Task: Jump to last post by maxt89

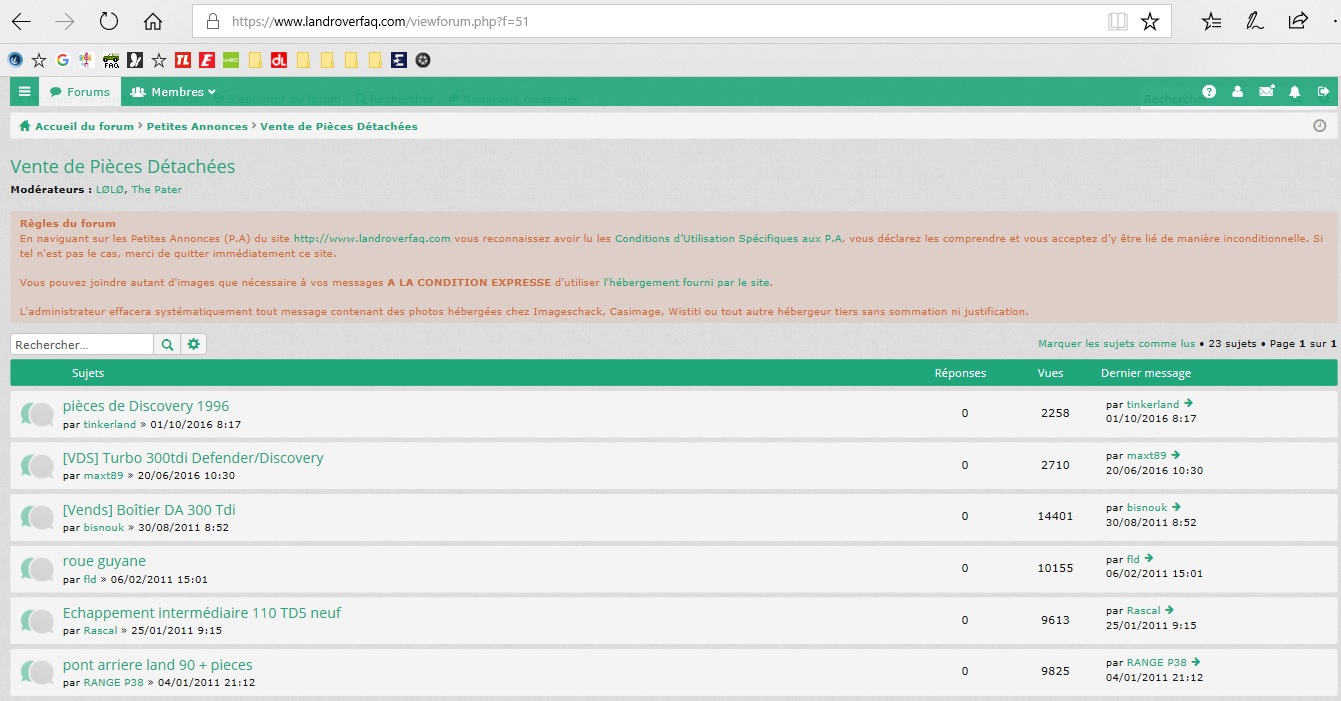Action: (1176, 455)
